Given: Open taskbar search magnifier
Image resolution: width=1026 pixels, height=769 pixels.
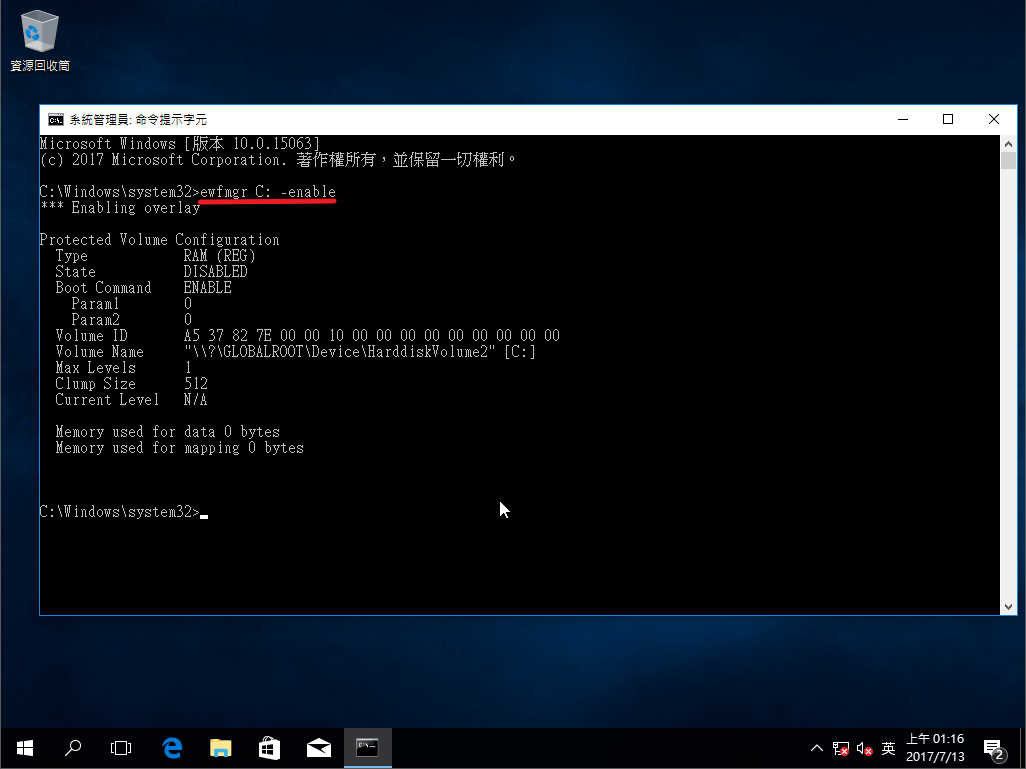Looking at the screenshot, I should pos(73,747).
